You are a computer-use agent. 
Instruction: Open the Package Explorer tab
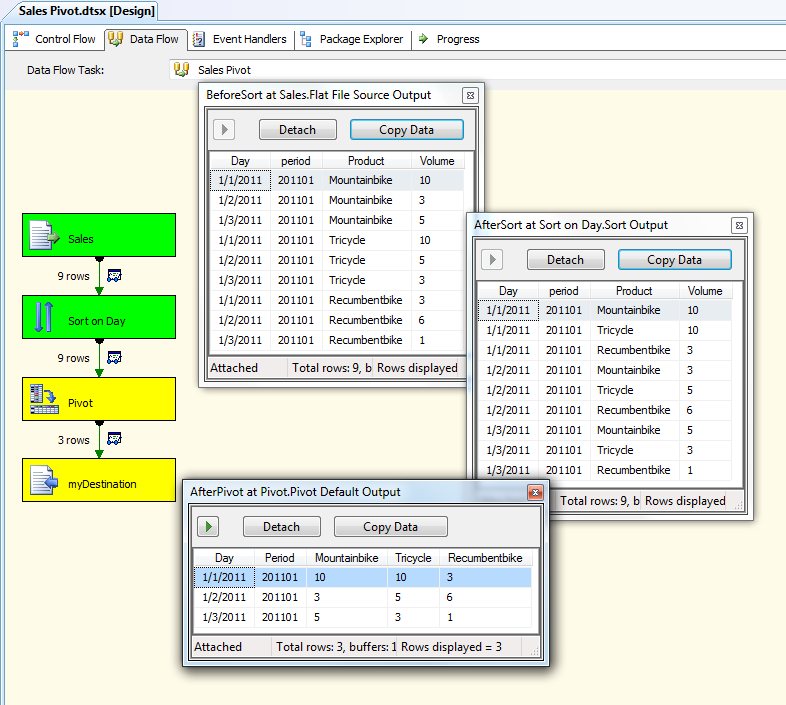[352, 39]
